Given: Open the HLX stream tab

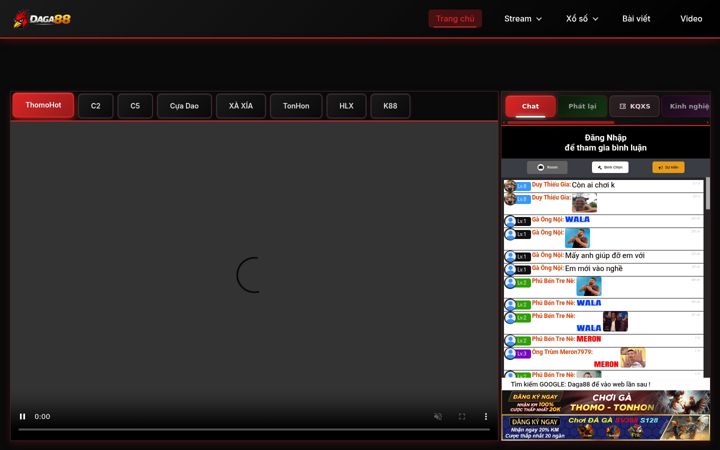Looking at the screenshot, I should pos(346,106).
